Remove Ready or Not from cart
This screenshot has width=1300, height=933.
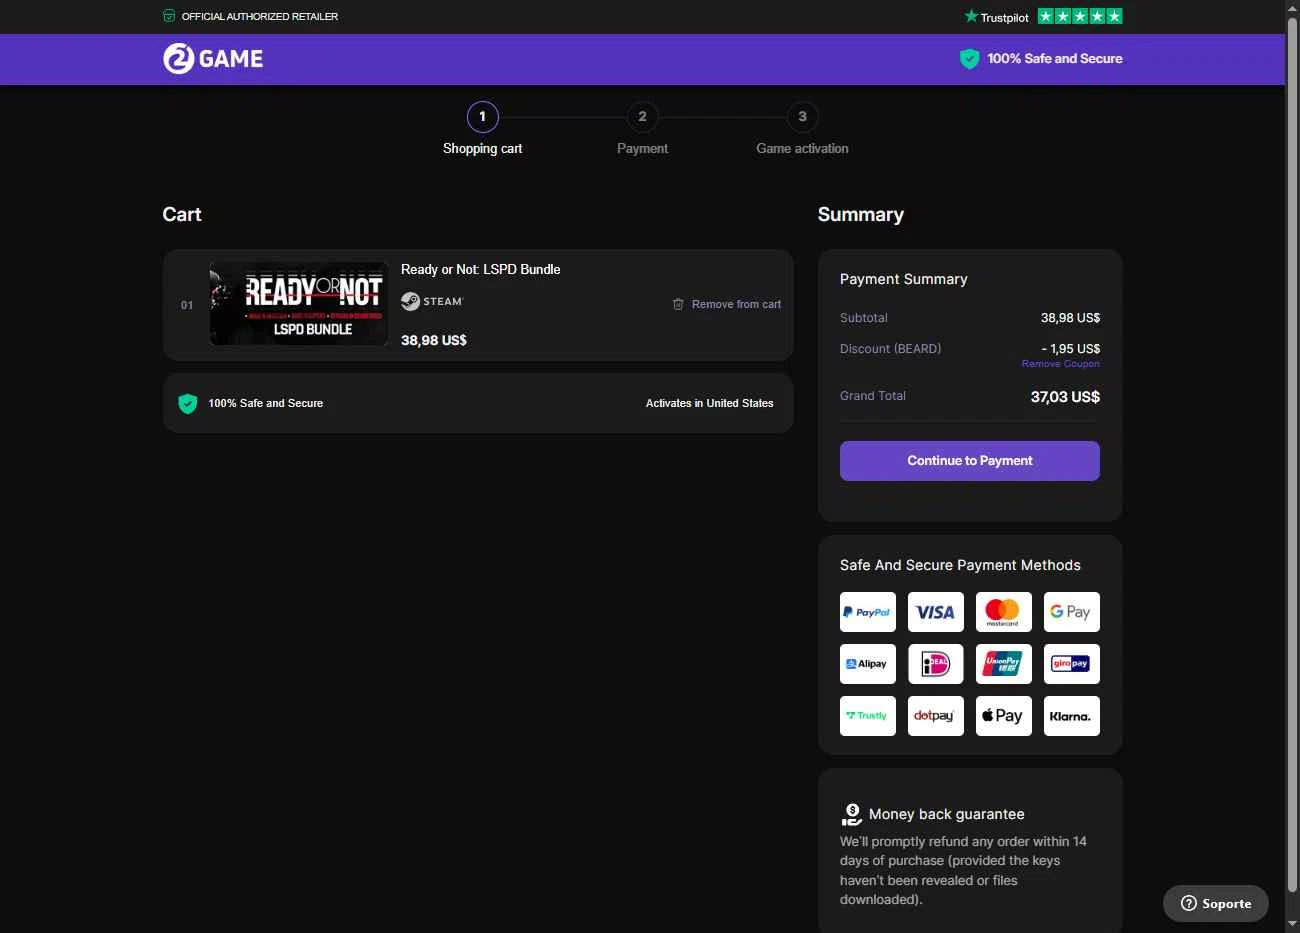point(727,304)
